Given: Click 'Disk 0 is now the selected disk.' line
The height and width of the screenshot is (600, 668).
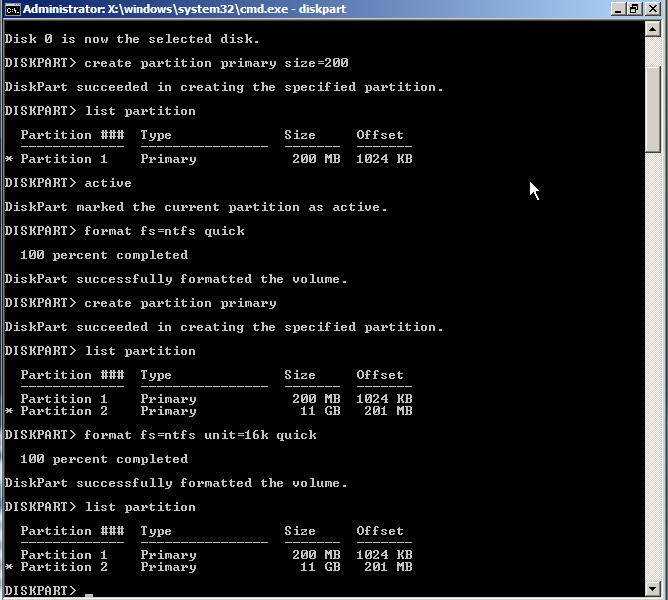Looking at the screenshot, I should point(132,39).
